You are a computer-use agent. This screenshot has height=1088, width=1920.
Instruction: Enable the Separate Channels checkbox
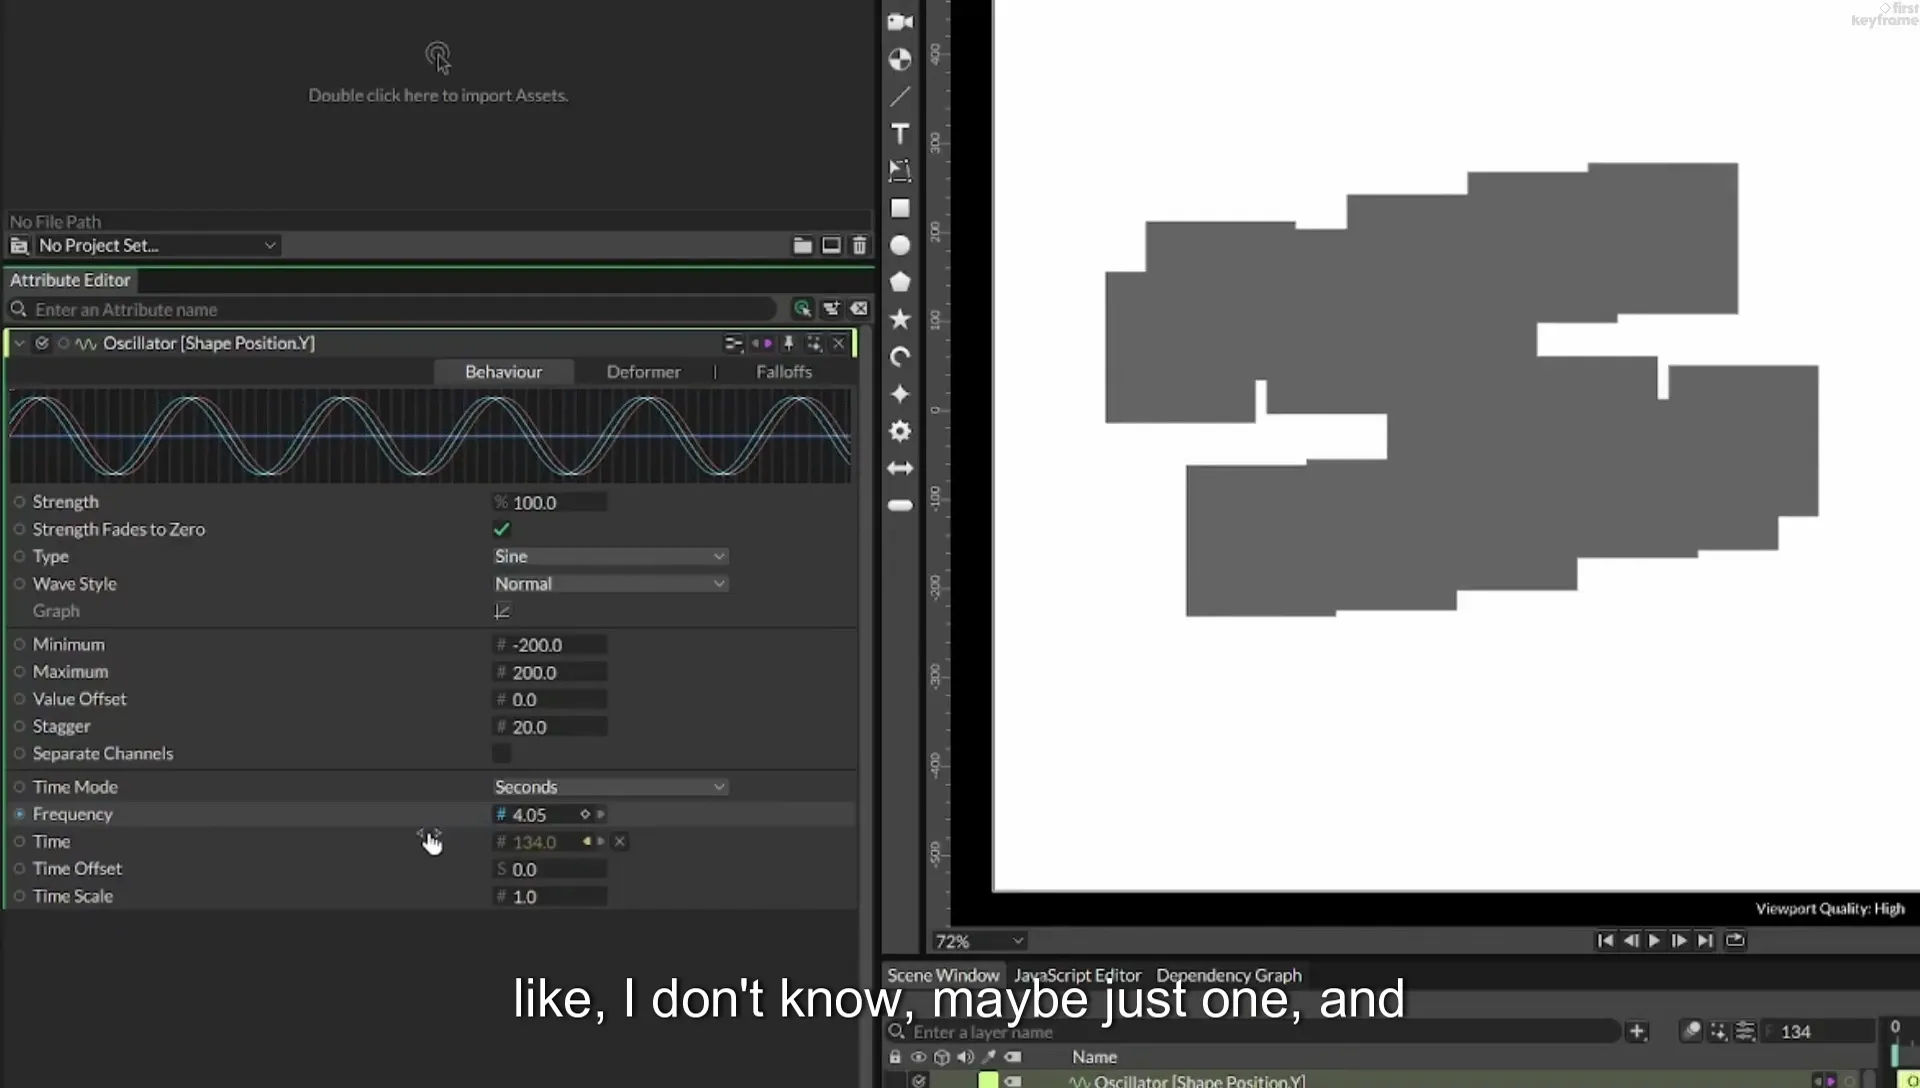point(502,753)
